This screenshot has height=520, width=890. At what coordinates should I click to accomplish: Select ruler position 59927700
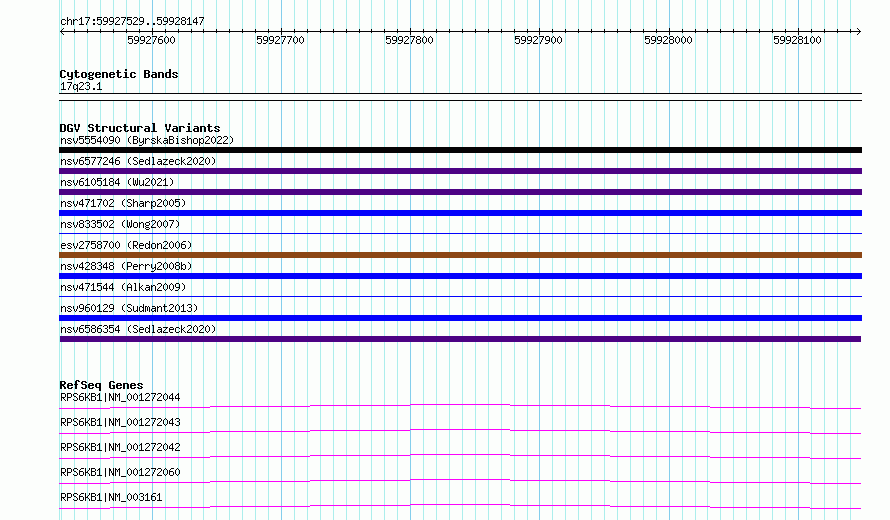[x=280, y=40]
